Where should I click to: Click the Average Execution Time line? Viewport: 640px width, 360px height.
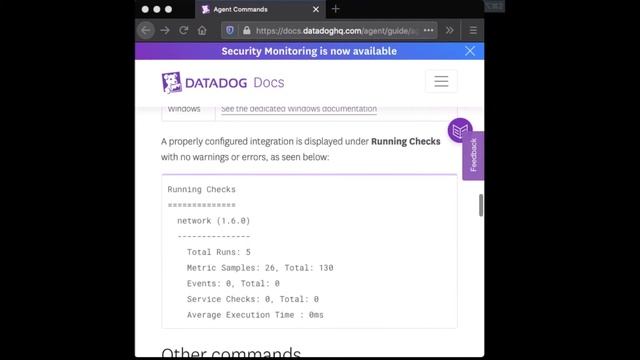pos(255,315)
